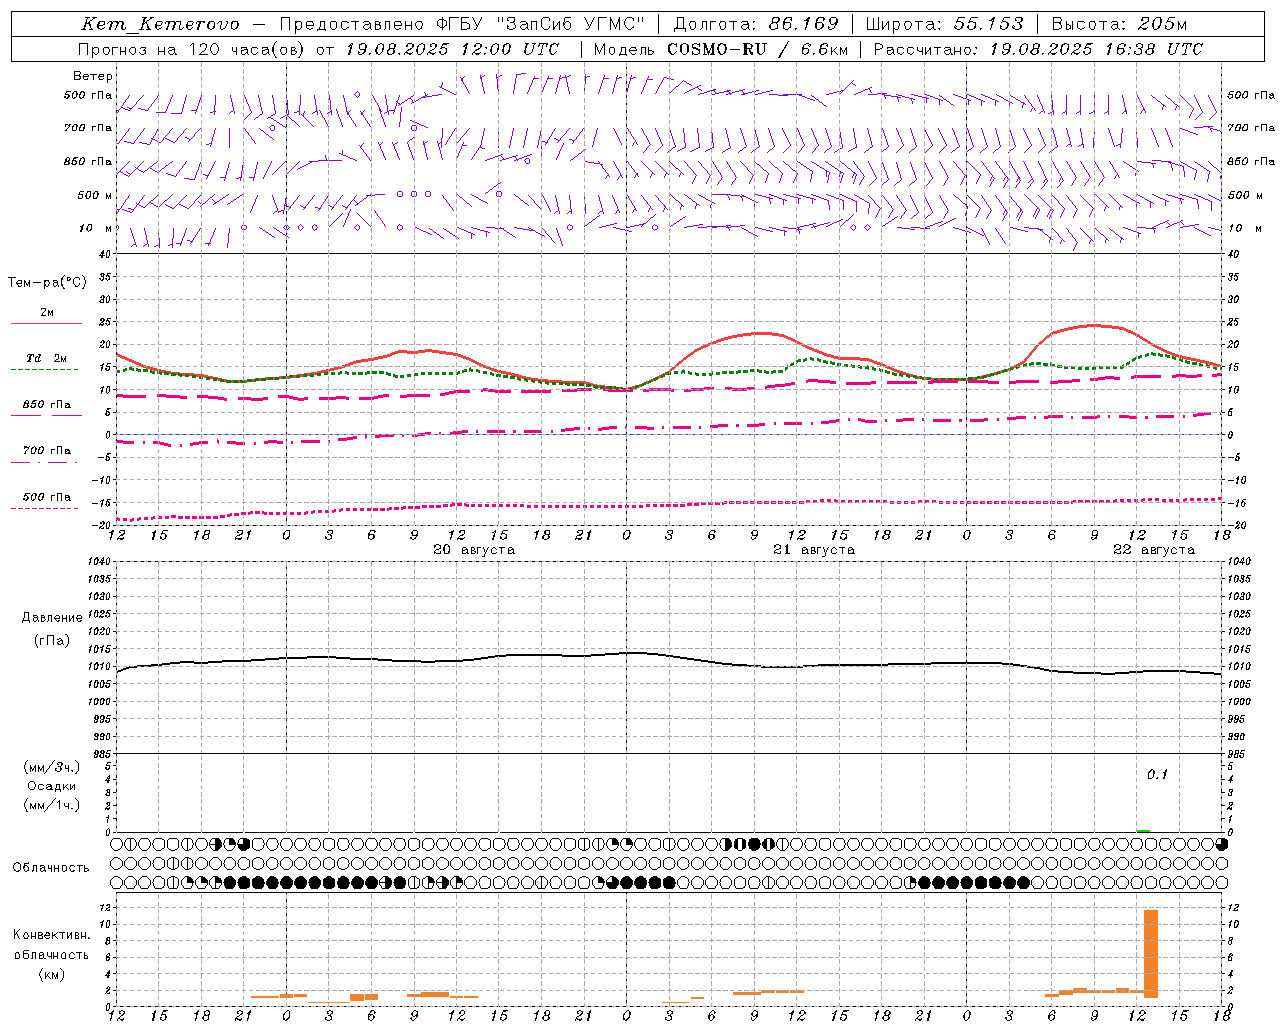Click the 'Высота: 205м' header text
The image size is (1280, 1024).
[1120, 24]
